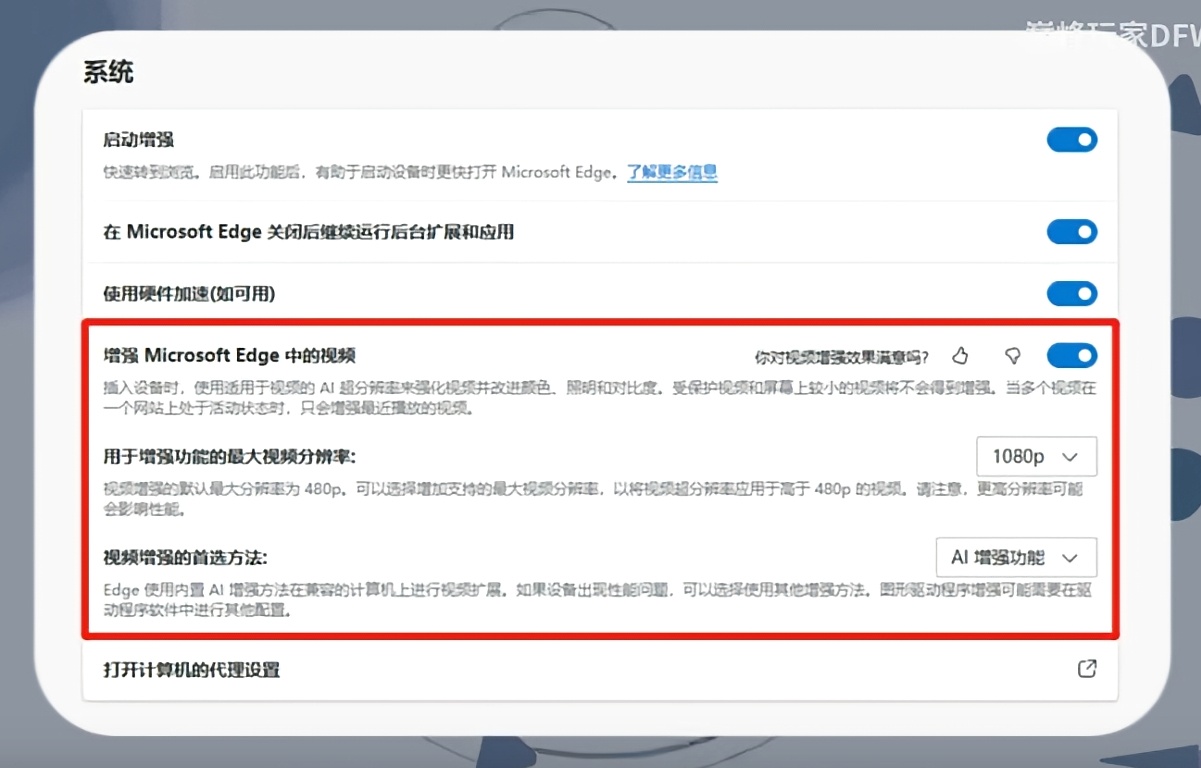This screenshot has width=1201, height=768.
Task: Open the 1080p max resolution dropdown
Action: click(1037, 456)
